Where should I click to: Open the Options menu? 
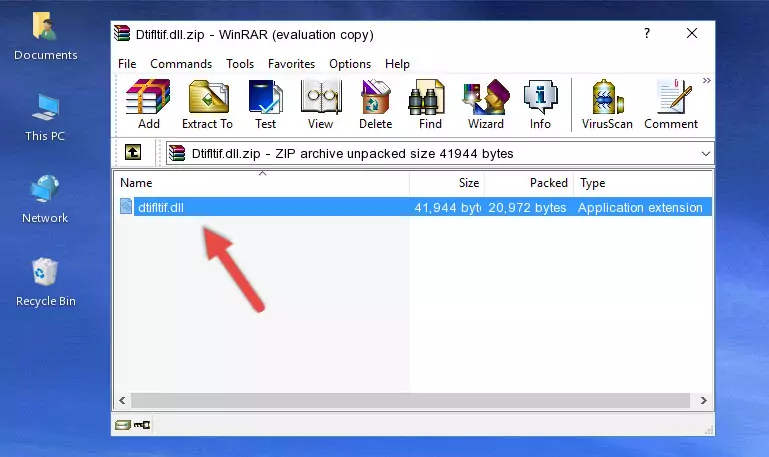pyautogui.click(x=350, y=64)
